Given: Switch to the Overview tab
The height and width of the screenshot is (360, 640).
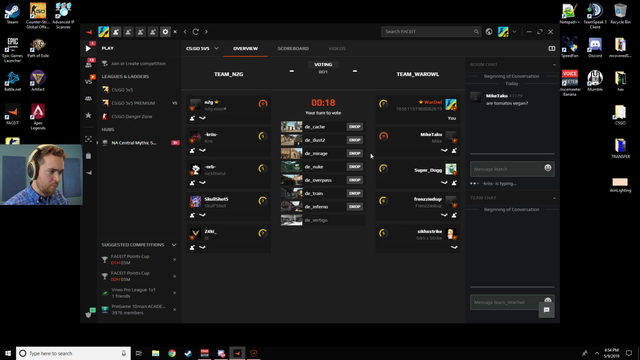Looking at the screenshot, I should click(x=245, y=49).
